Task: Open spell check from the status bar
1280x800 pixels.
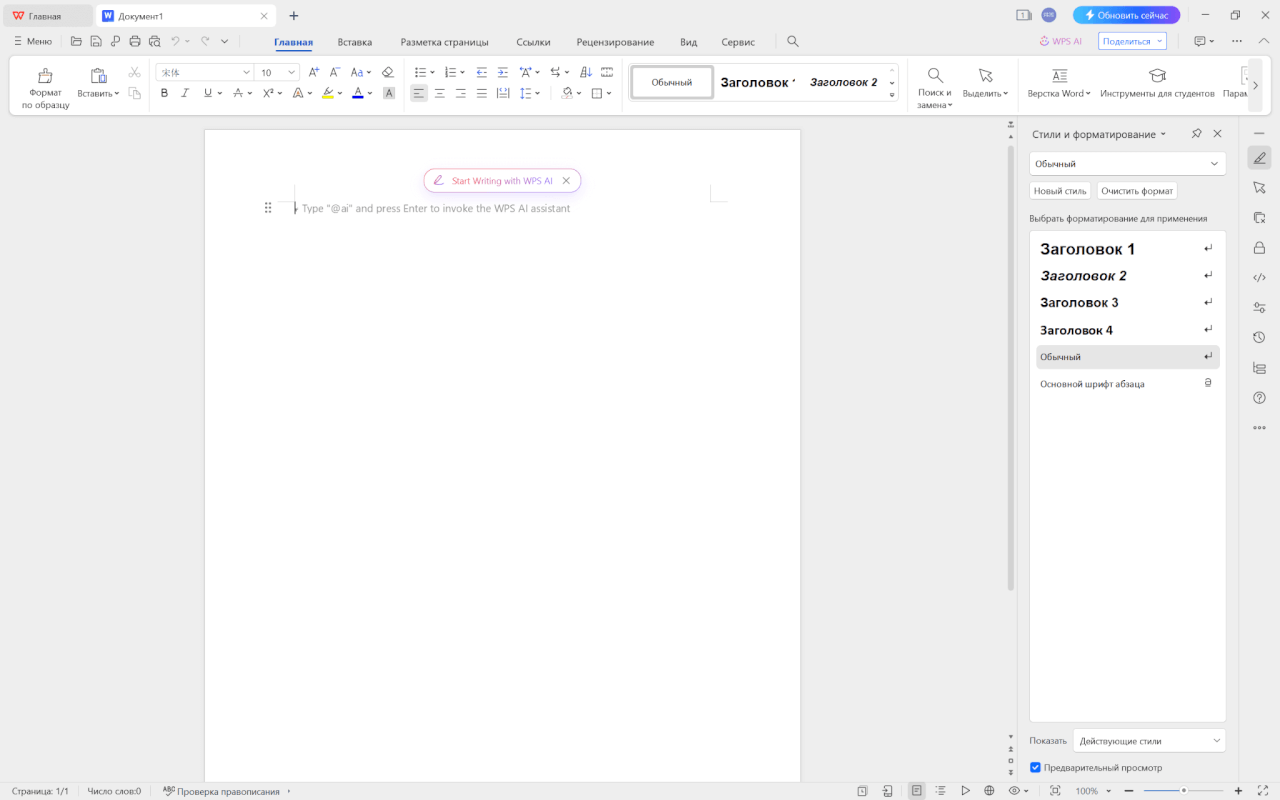Action: [x=222, y=790]
